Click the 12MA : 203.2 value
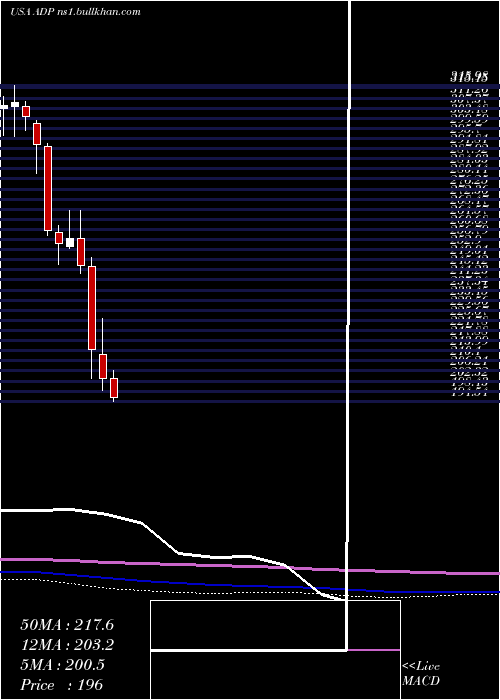This screenshot has height=700, width=500. coord(67,645)
